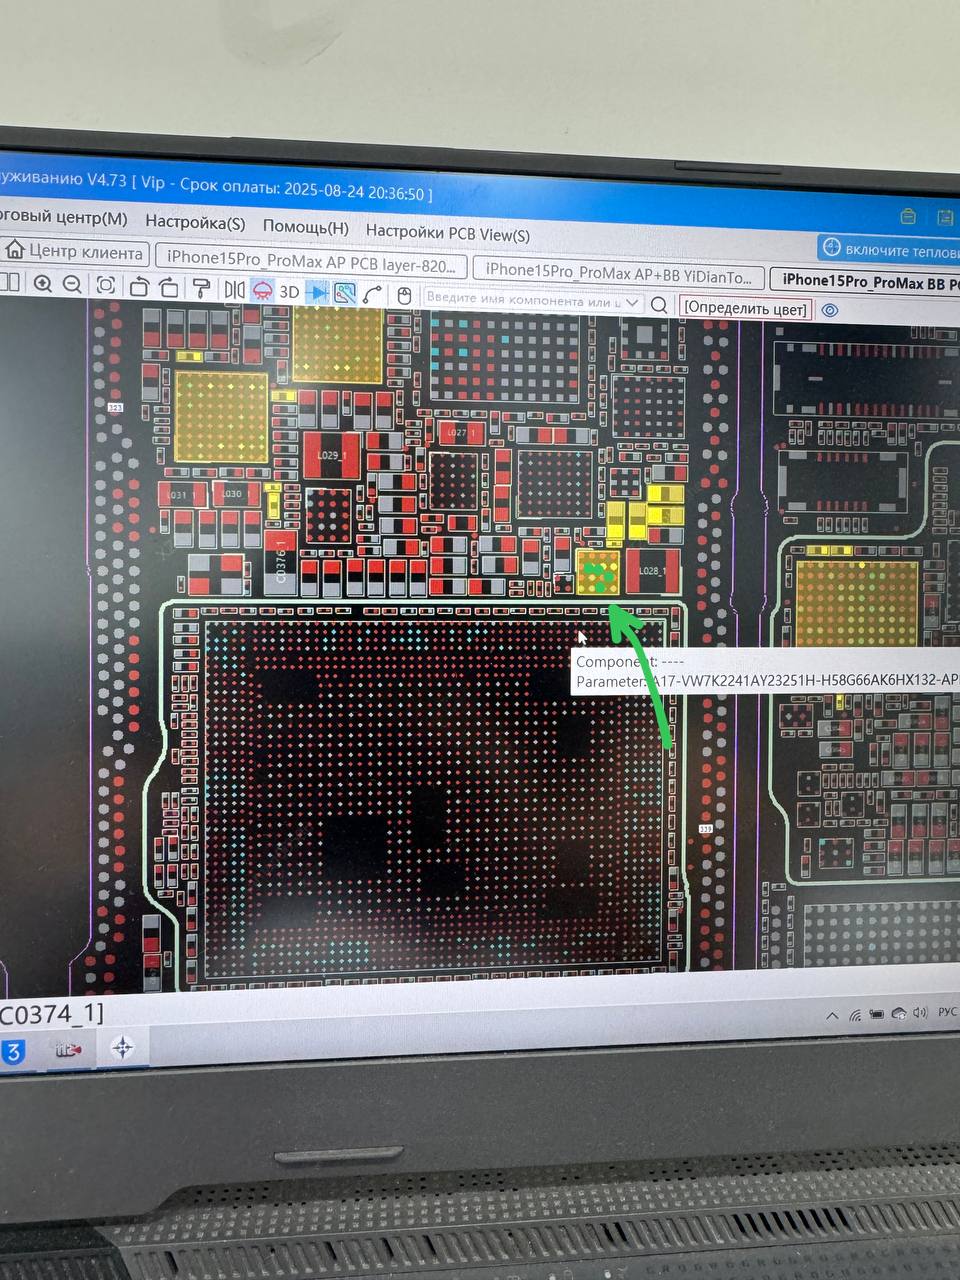Image resolution: width=960 pixels, height=1280 pixels.
Task: Toggle the blue eye visibility icon
Action: (x=829, y=311)
